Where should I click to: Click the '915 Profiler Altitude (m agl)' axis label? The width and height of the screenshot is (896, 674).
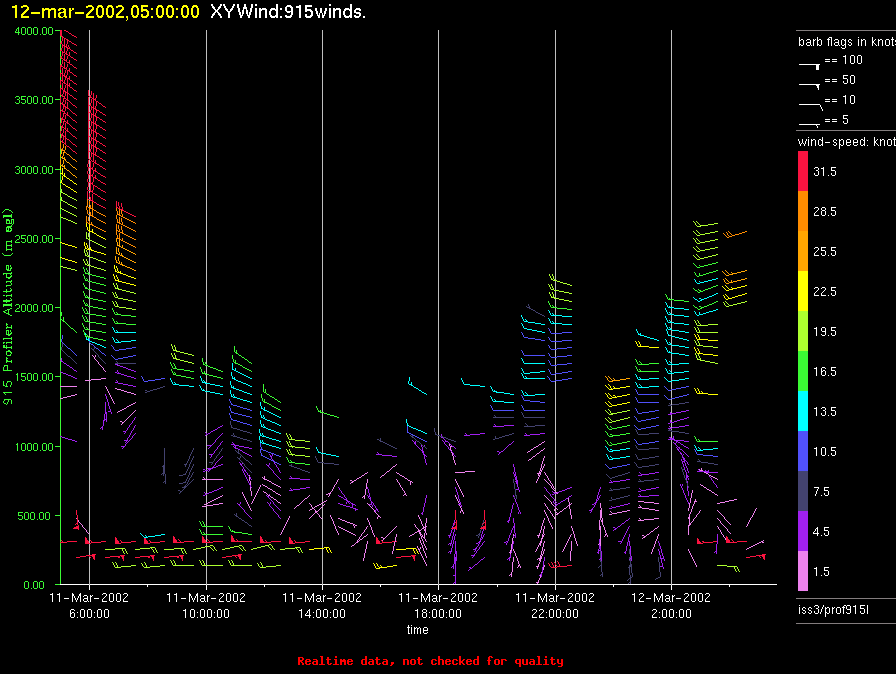(8, 307)
